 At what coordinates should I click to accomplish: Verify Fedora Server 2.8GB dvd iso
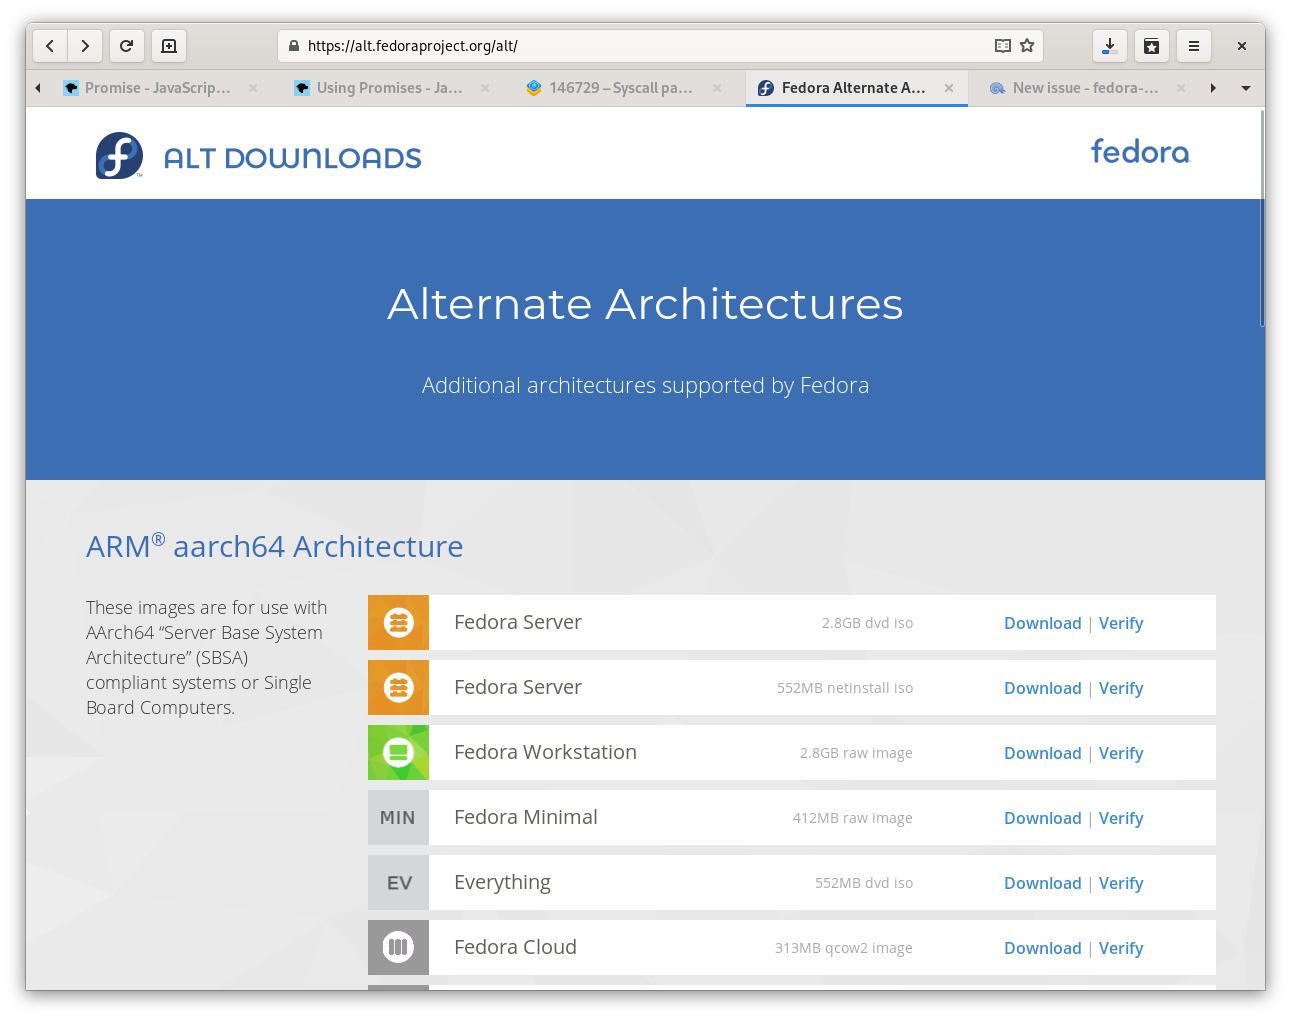point(1121,623)
